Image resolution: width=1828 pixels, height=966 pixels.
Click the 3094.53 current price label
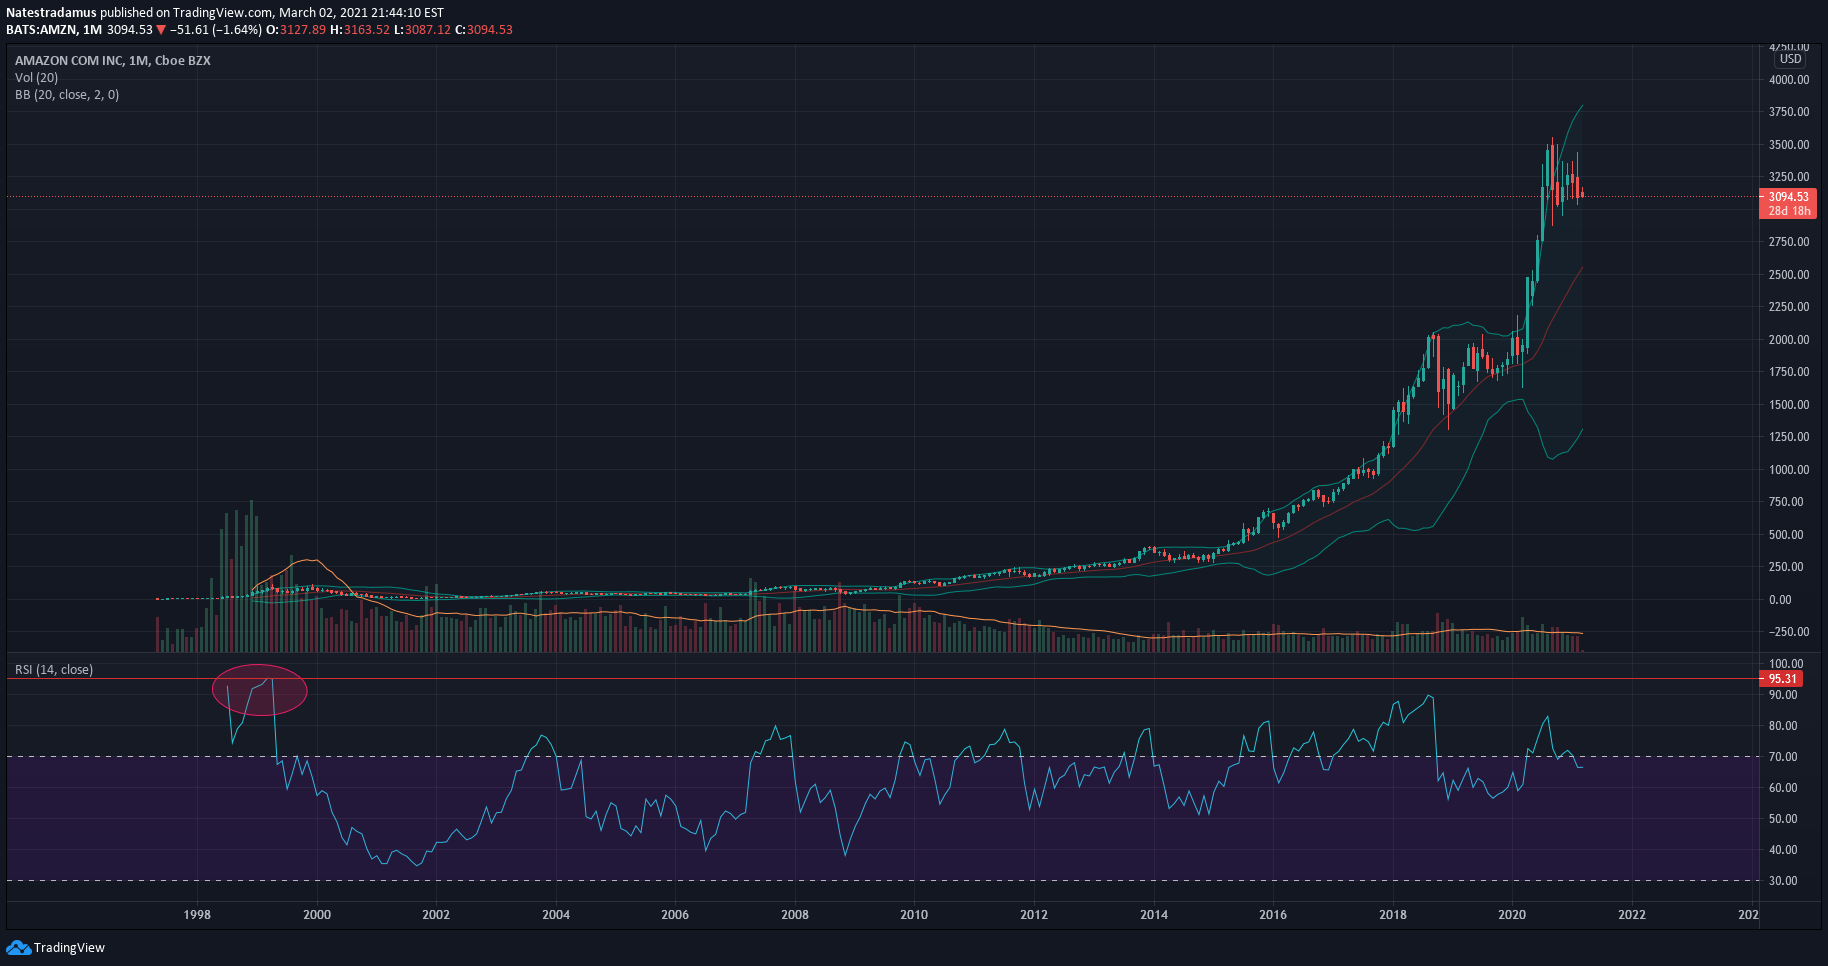pyautogui.click(x=1788, y=197)
